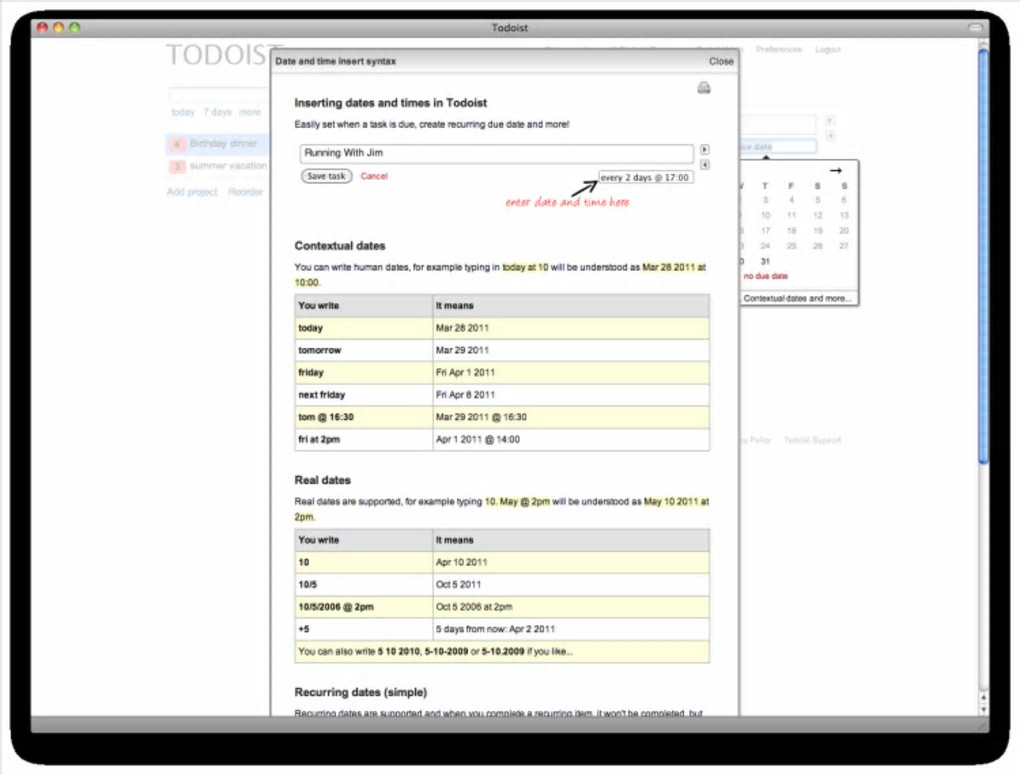The image size is (1020, 775).
Task: Click the TODOIST logo
Action: click(x=217, y=55)
